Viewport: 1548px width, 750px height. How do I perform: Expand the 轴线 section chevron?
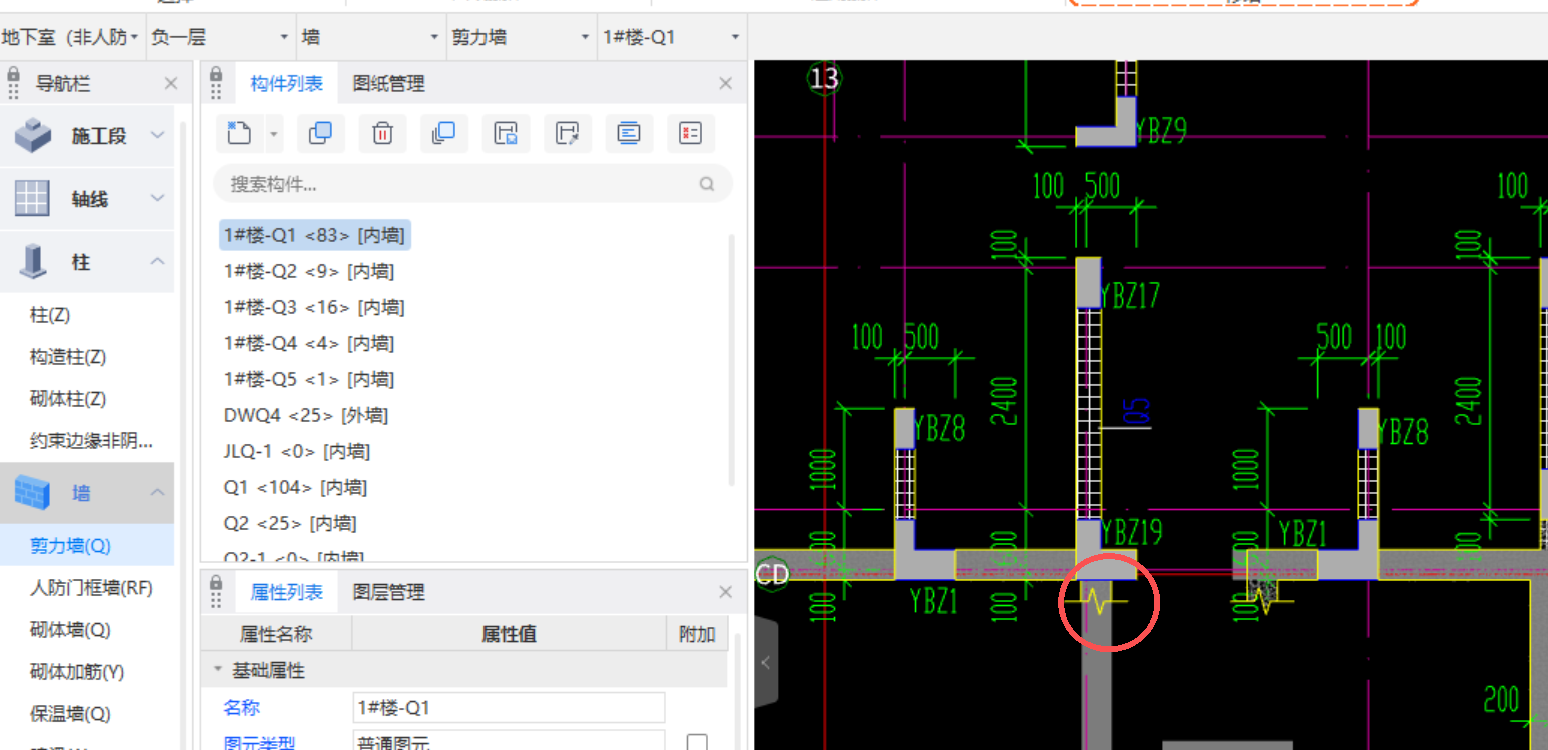pyautogui.click(x=157, y=198)
